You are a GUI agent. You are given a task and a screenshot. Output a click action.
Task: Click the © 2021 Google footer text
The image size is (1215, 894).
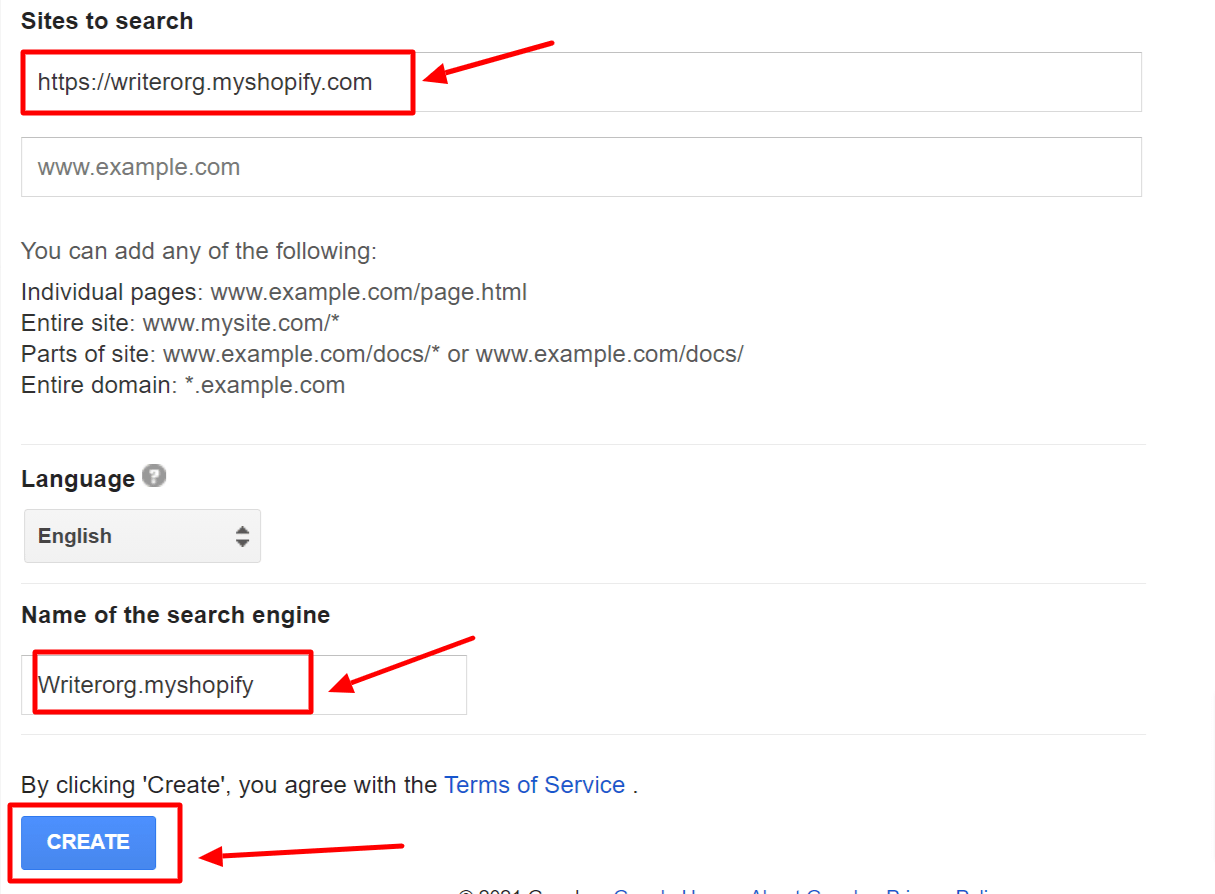click(520, 890)
